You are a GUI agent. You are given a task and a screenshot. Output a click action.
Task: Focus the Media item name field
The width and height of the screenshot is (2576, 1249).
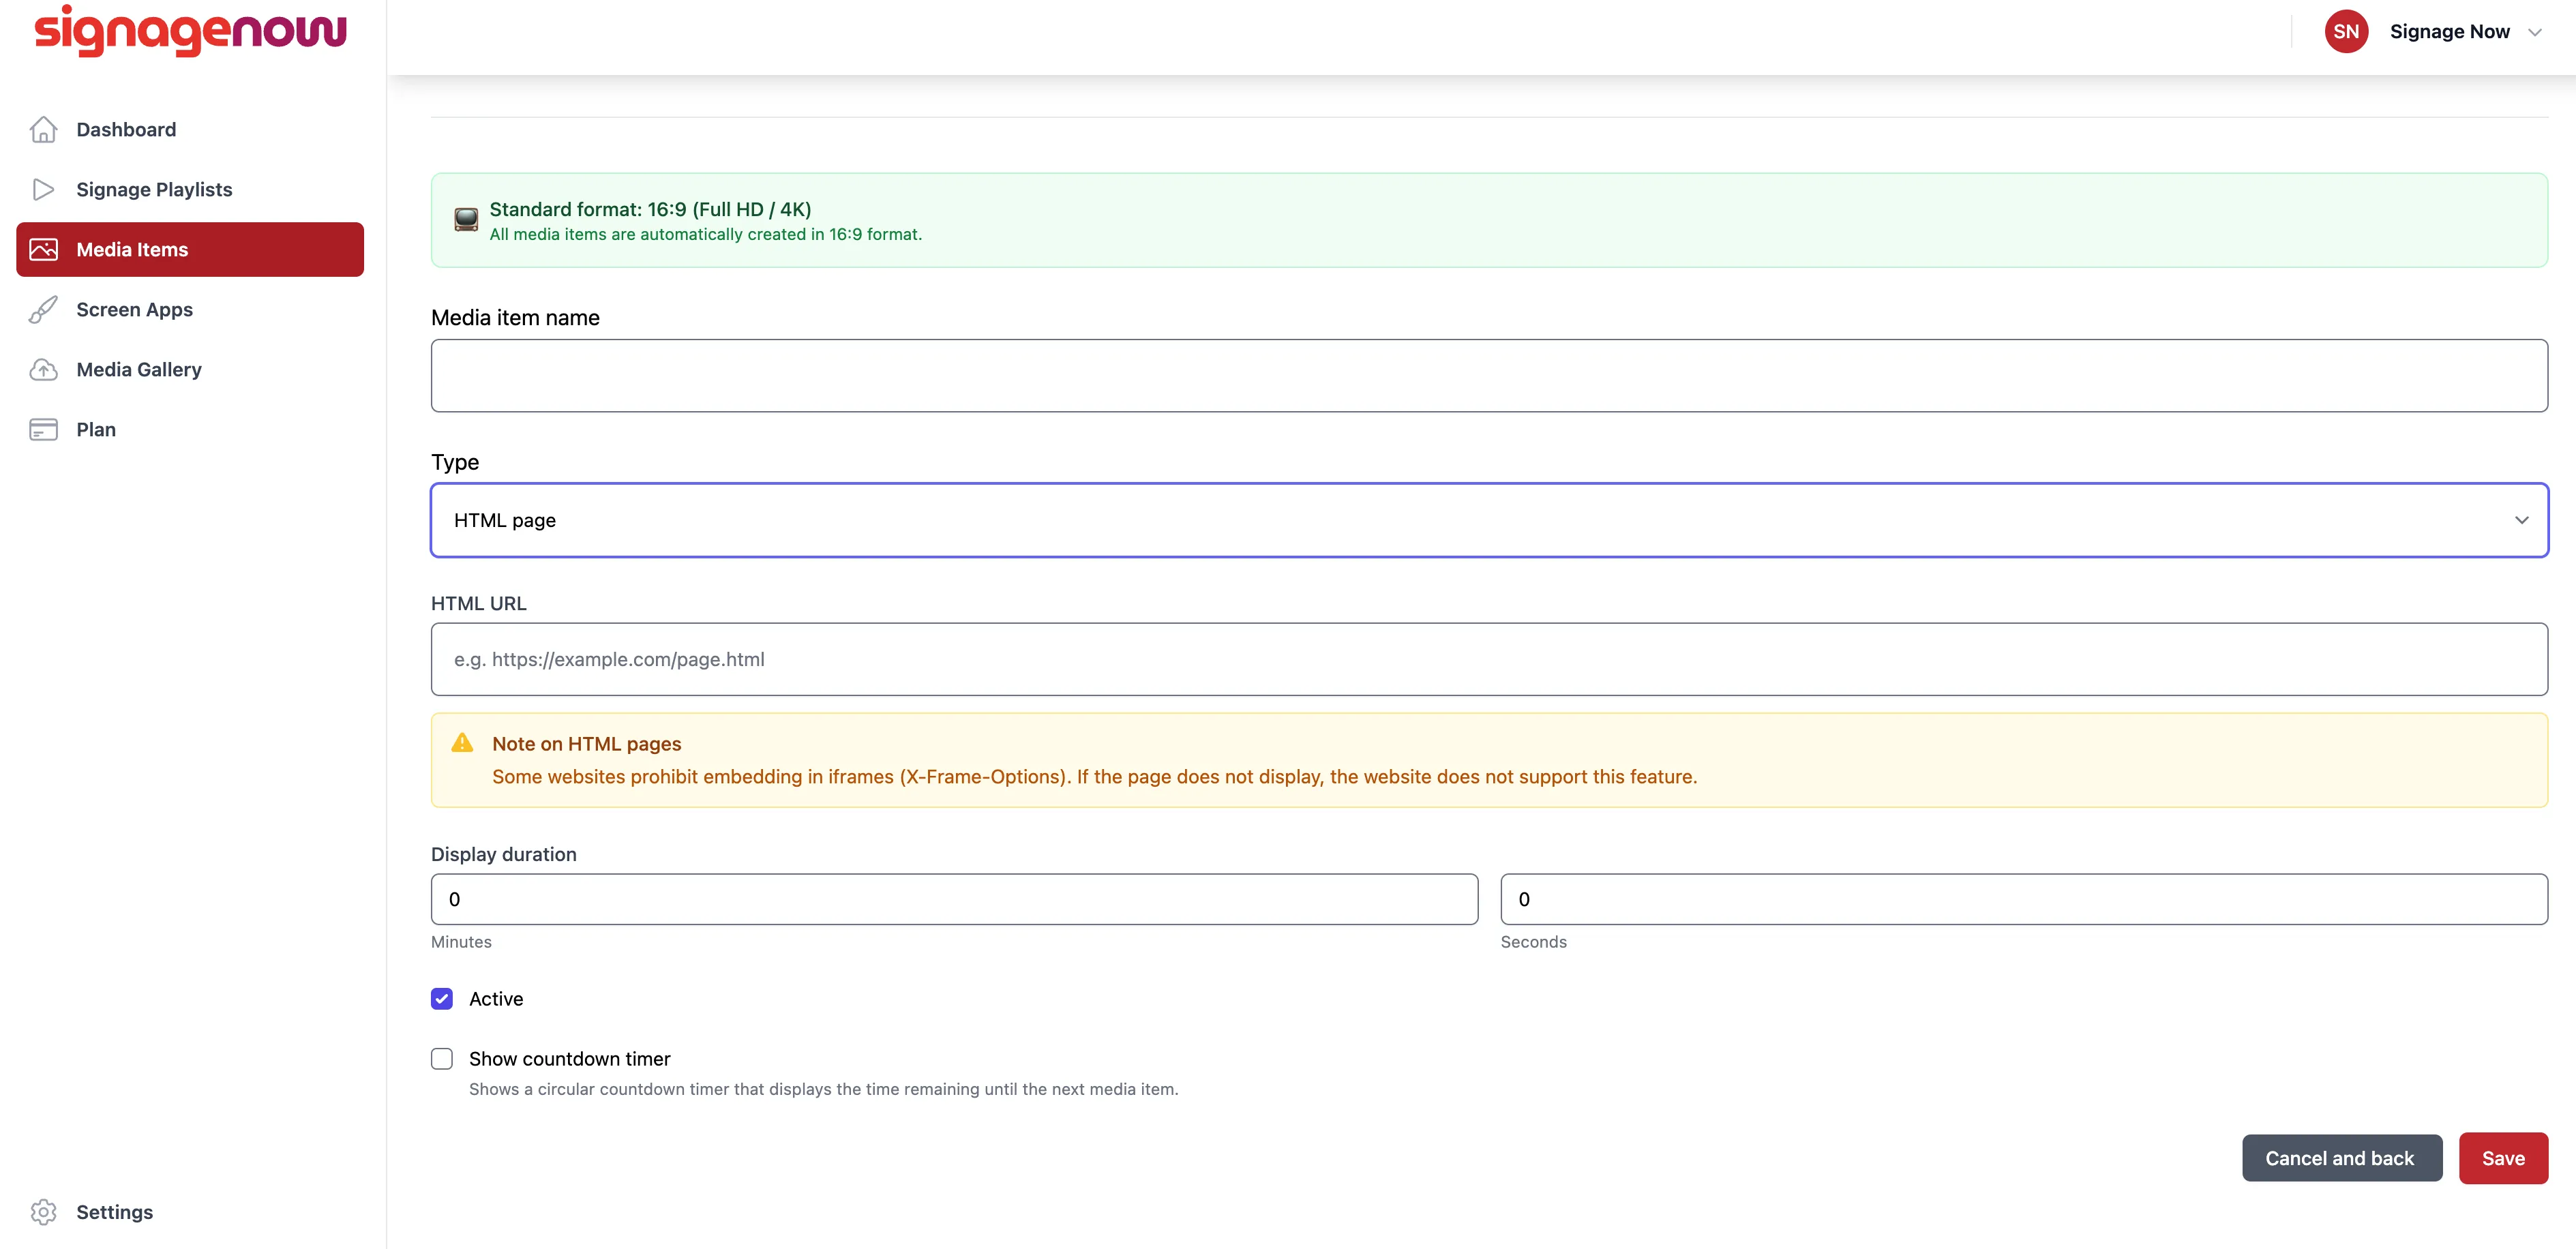pos(1489,375)
